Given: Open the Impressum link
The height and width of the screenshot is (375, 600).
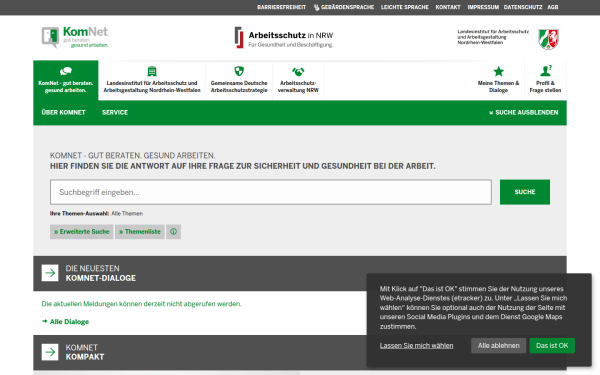Looking at the screenshot, I should 483,7.
